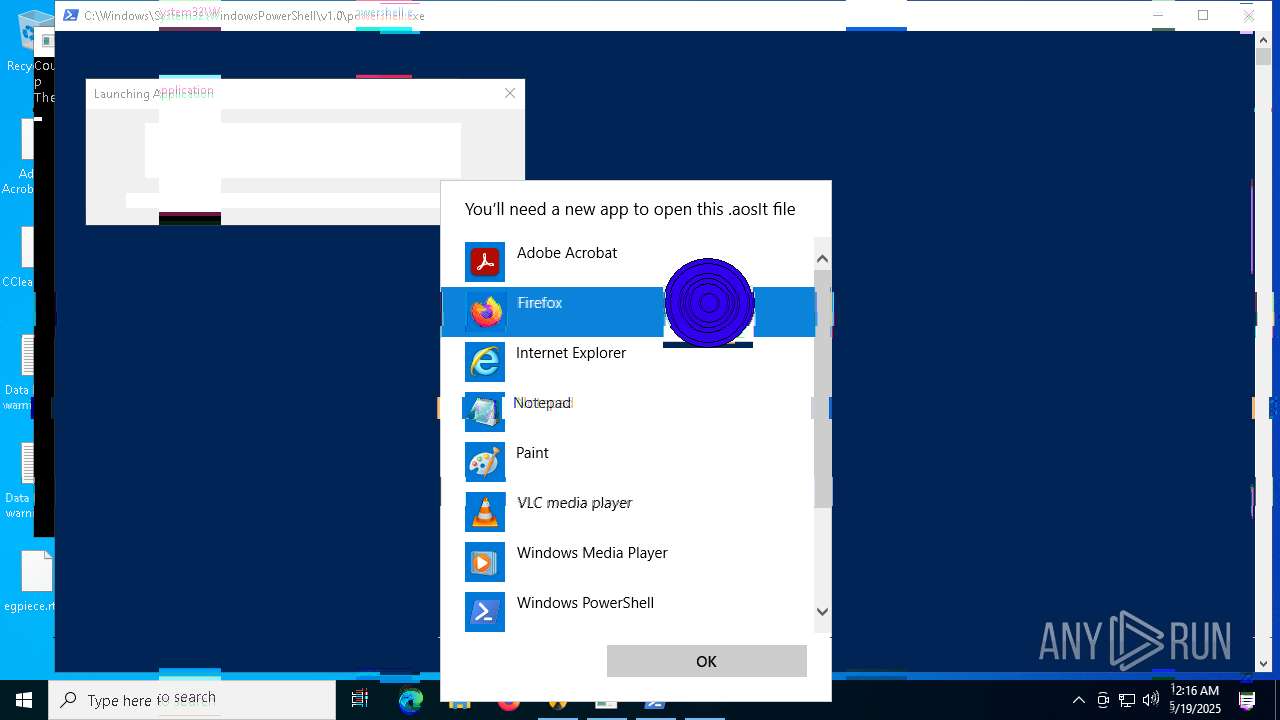Image resolution: width=1280 pixels, height=720 pixels.
Task: Choose the Paint palette icon
Action: point(485,462)
